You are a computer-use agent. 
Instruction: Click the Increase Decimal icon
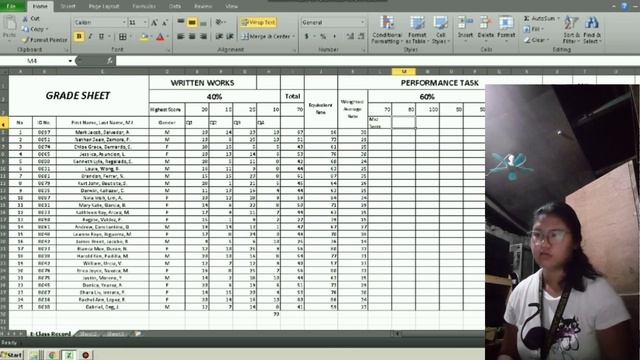[350, 36]
